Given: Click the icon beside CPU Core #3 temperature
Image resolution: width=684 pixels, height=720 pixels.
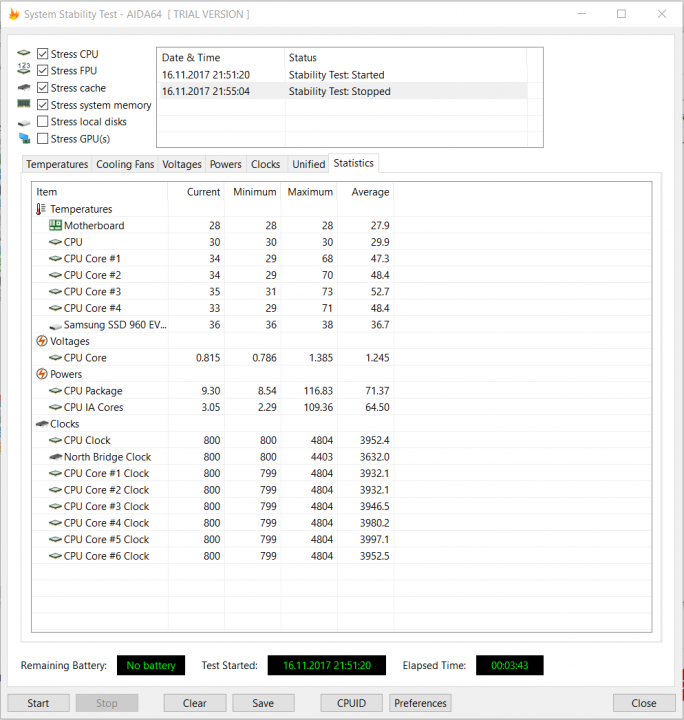Looking at the screenshot, I should coord(55,292).
